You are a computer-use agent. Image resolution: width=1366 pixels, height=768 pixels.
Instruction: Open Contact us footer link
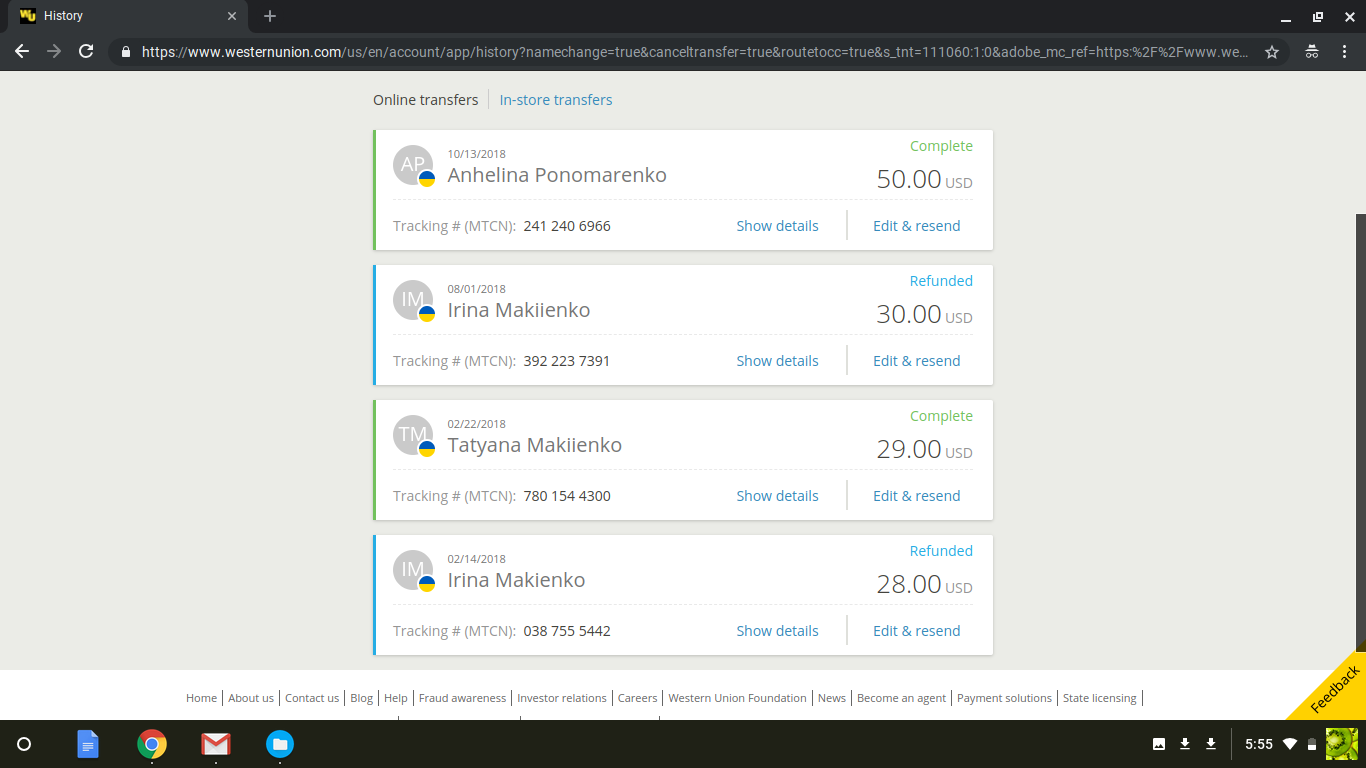[312, 698]
